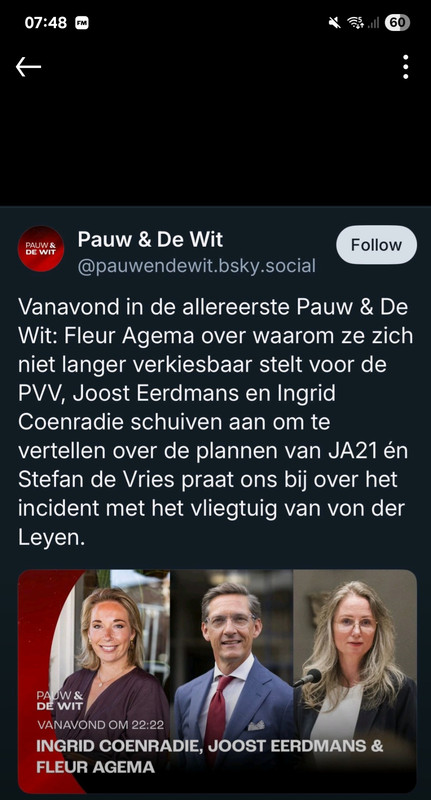Tap the 'Vanavond om 22:22' text
The height and width of the screenshot is (800, 431).
100,724
